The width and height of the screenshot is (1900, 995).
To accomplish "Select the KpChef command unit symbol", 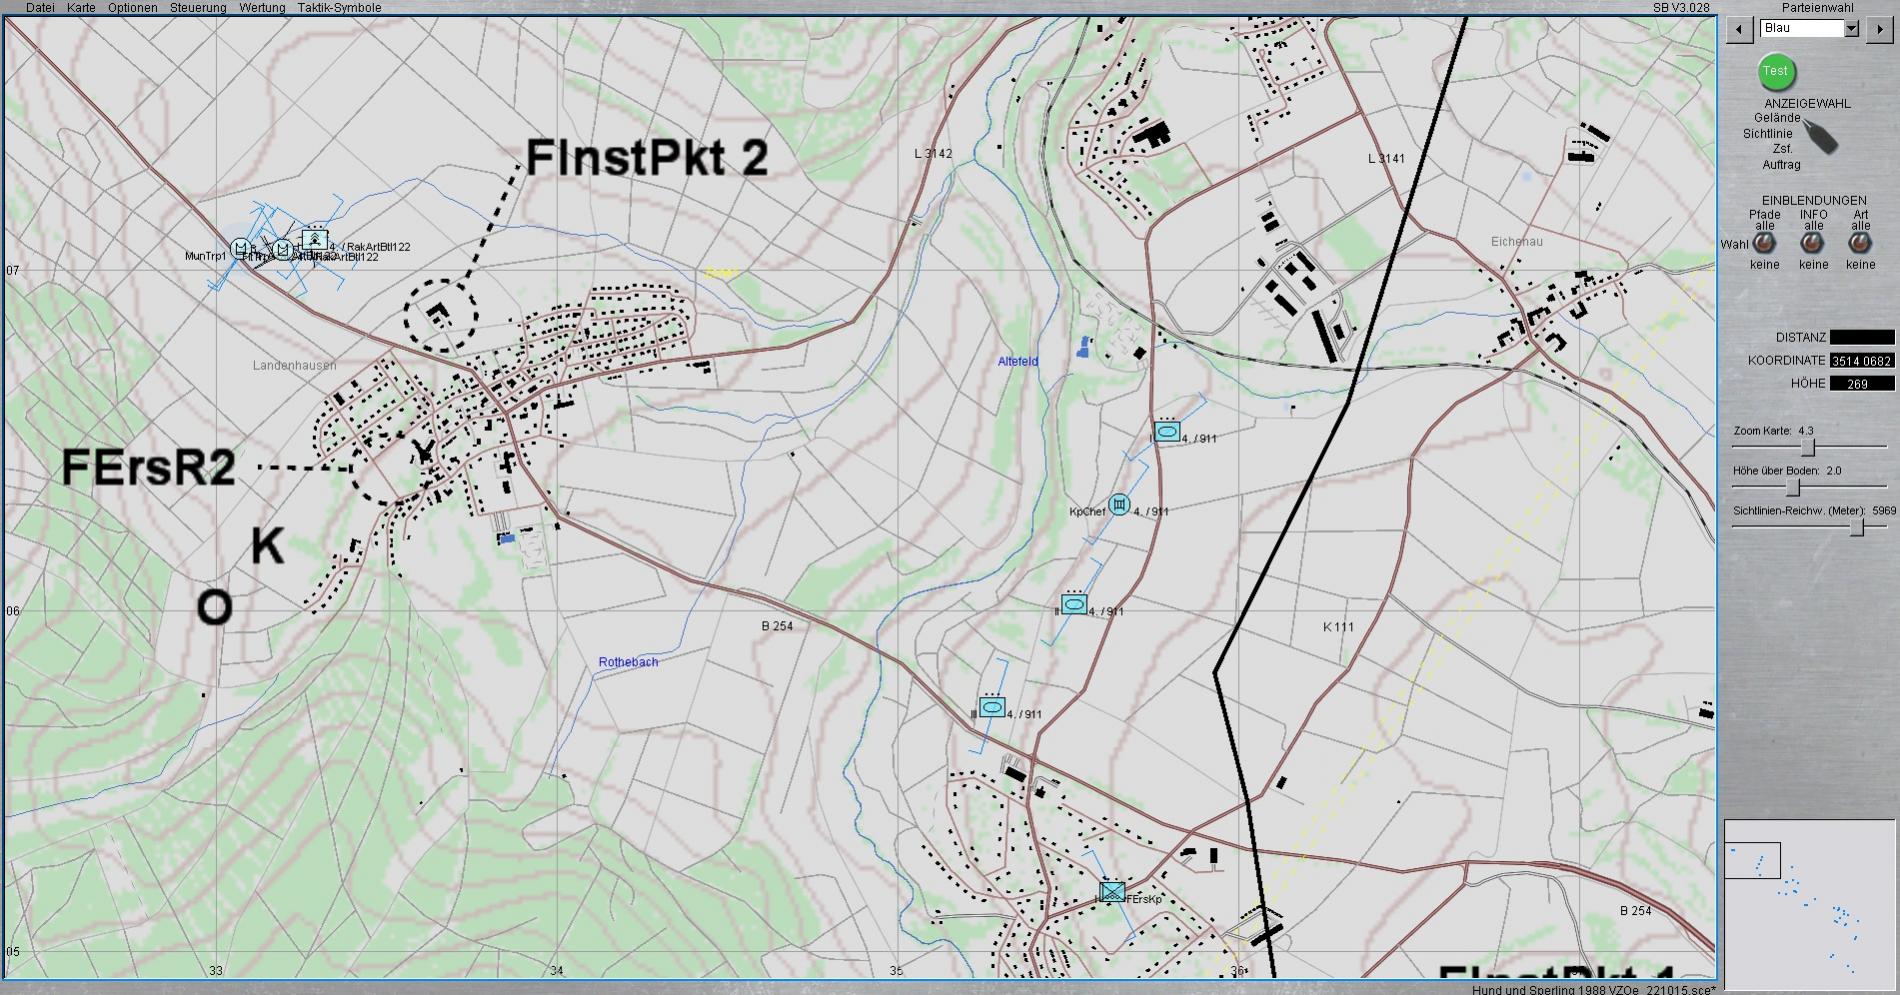I will click(1119, 504).
